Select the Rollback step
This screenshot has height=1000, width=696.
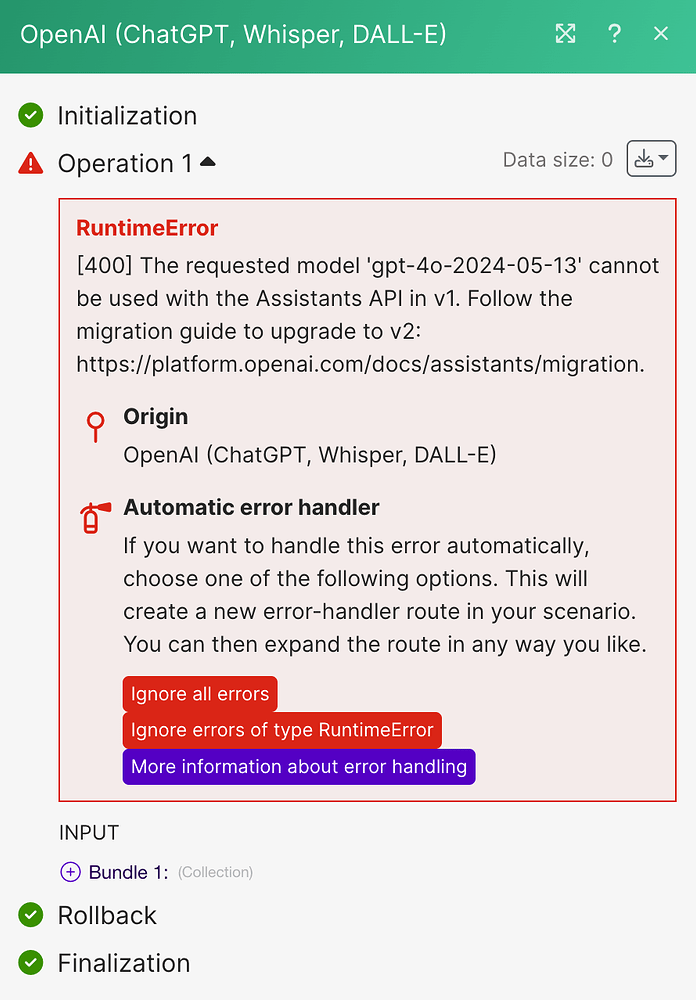coord(107,915)
